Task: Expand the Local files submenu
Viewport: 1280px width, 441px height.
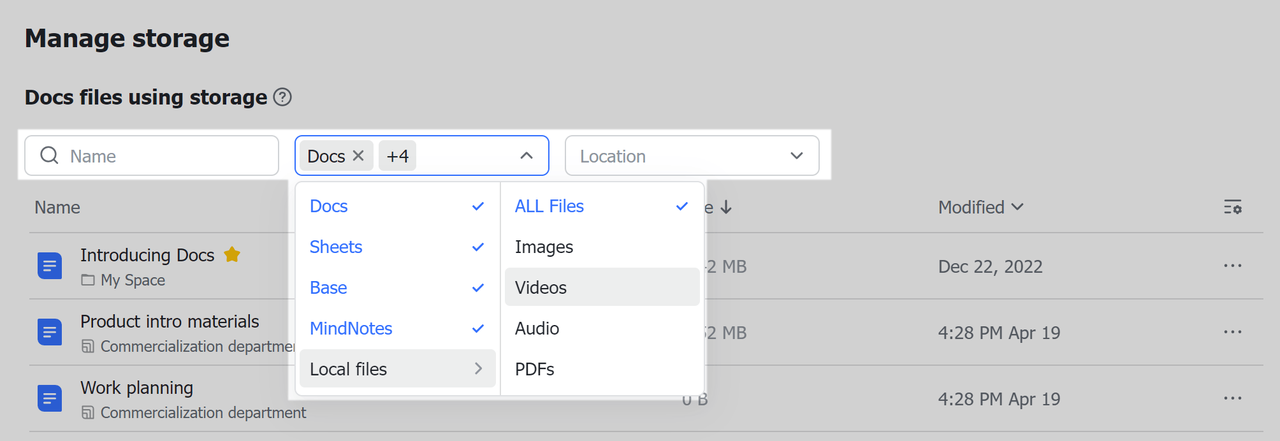Action: click(397, 369)
